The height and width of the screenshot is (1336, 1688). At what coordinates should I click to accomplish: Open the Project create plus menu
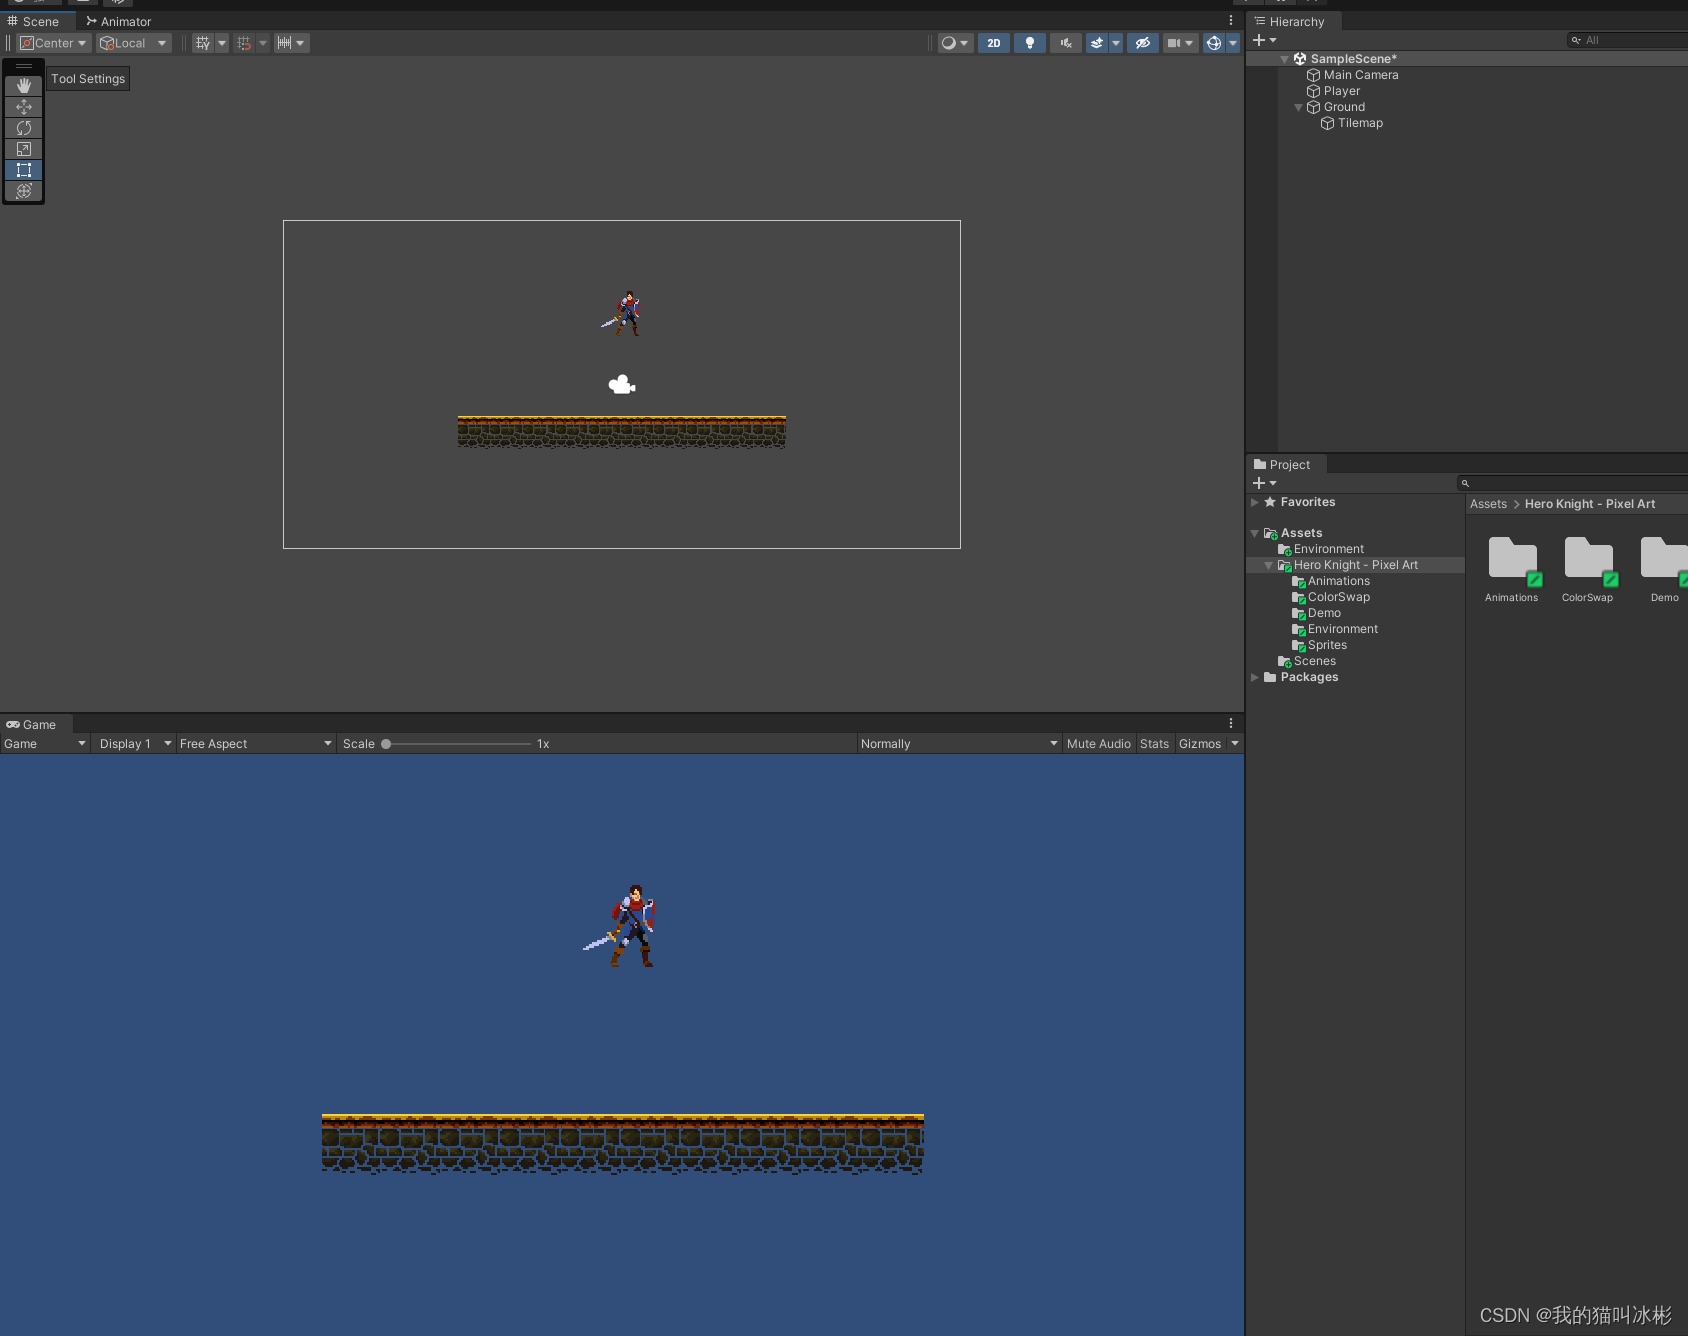click(x=1264, y=483)
